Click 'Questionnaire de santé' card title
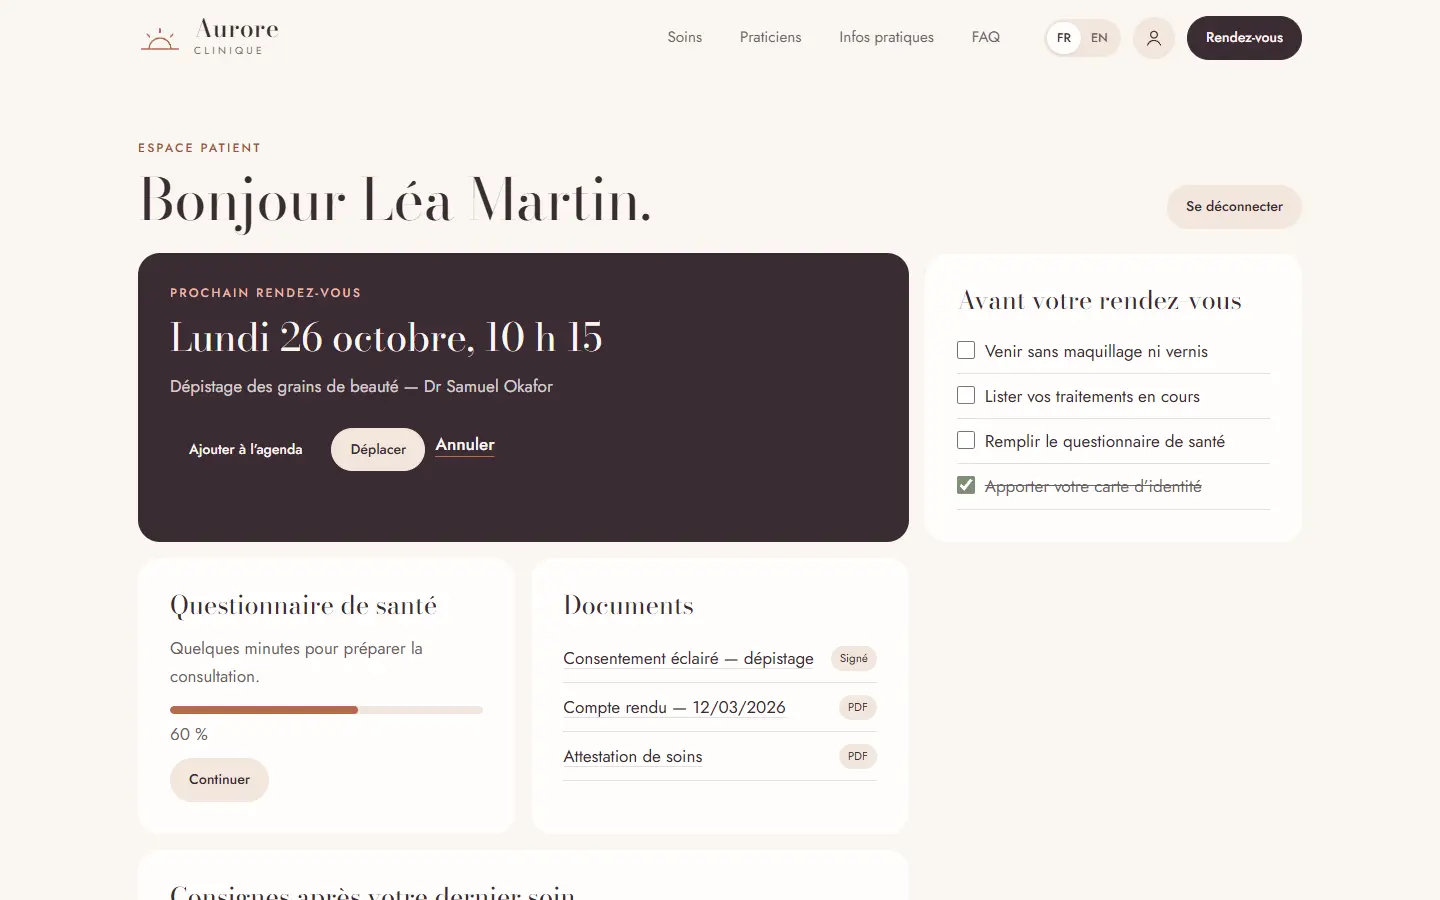Viewport: 1440px width, 900px height. 303,606
